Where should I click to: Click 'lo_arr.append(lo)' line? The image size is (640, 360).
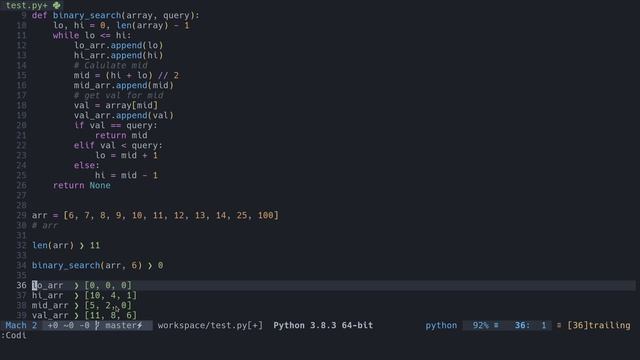coord(118,45)
